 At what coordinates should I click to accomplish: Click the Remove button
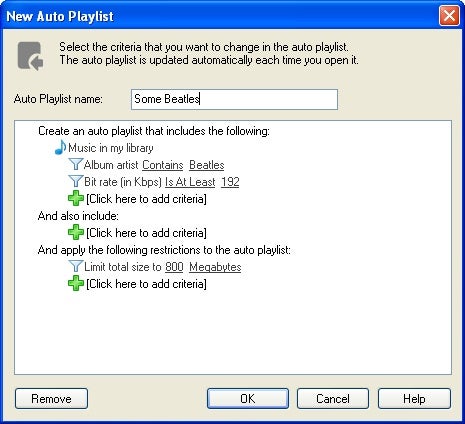point(51,399)
